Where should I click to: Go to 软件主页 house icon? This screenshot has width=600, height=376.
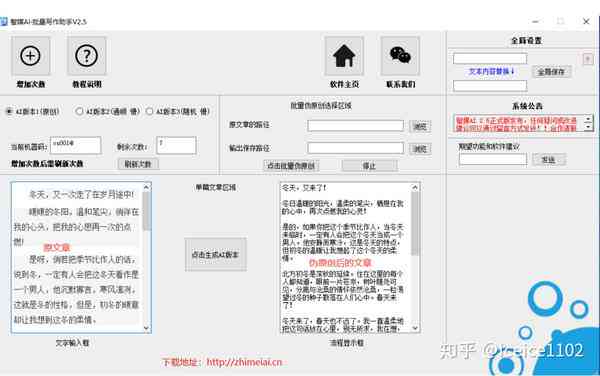click(344, 56)
